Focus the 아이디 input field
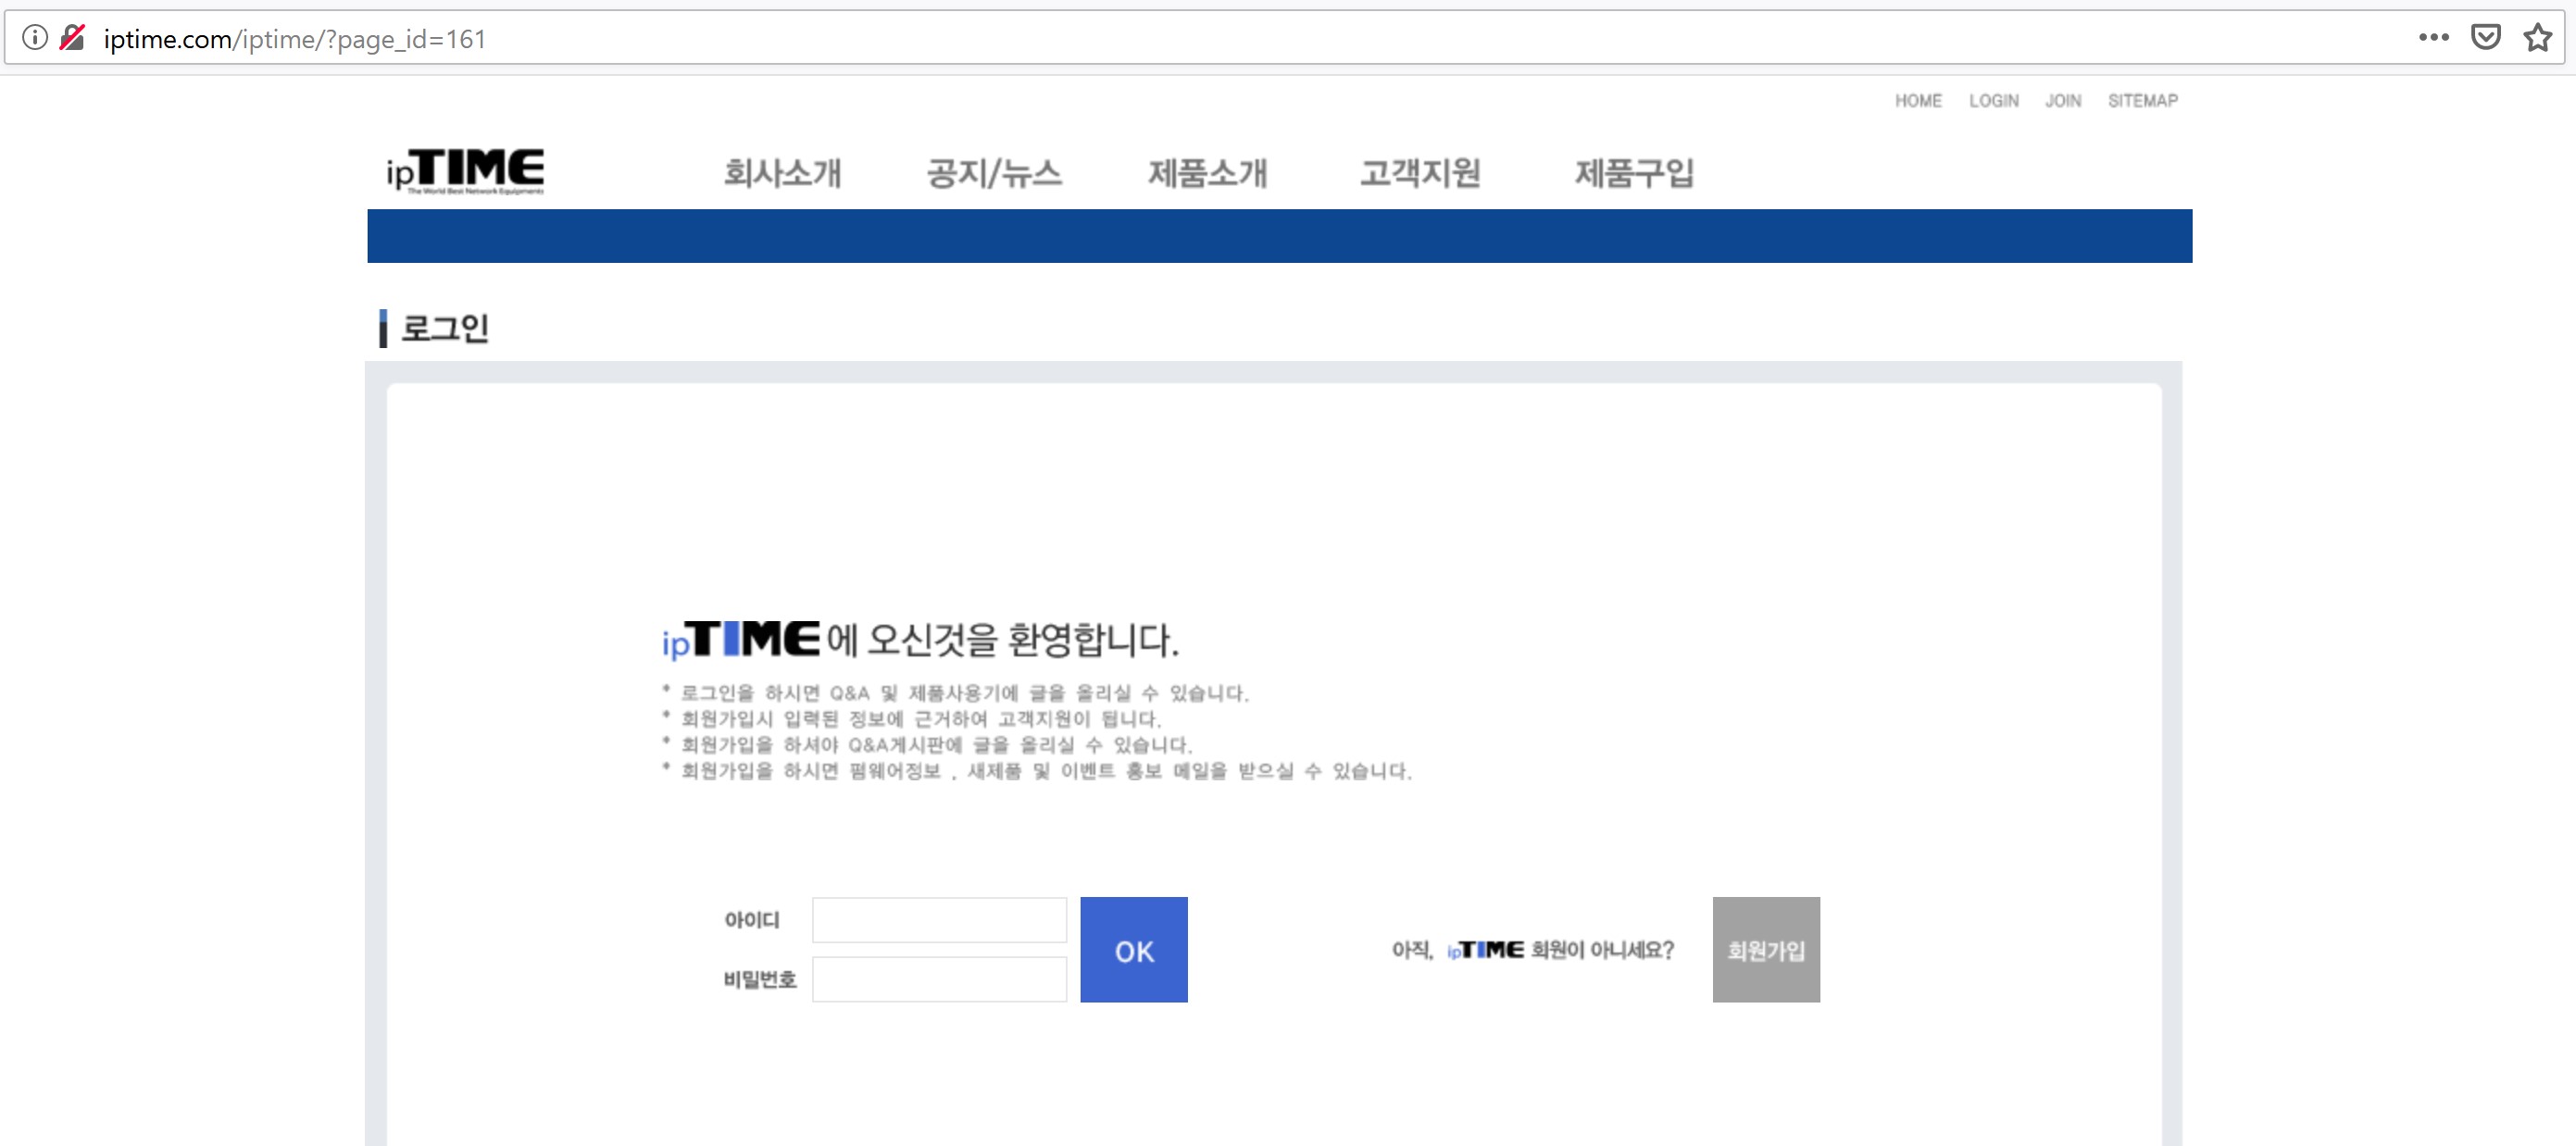This screenshot has width=2576, height=1146. click(x=939, y=920)
